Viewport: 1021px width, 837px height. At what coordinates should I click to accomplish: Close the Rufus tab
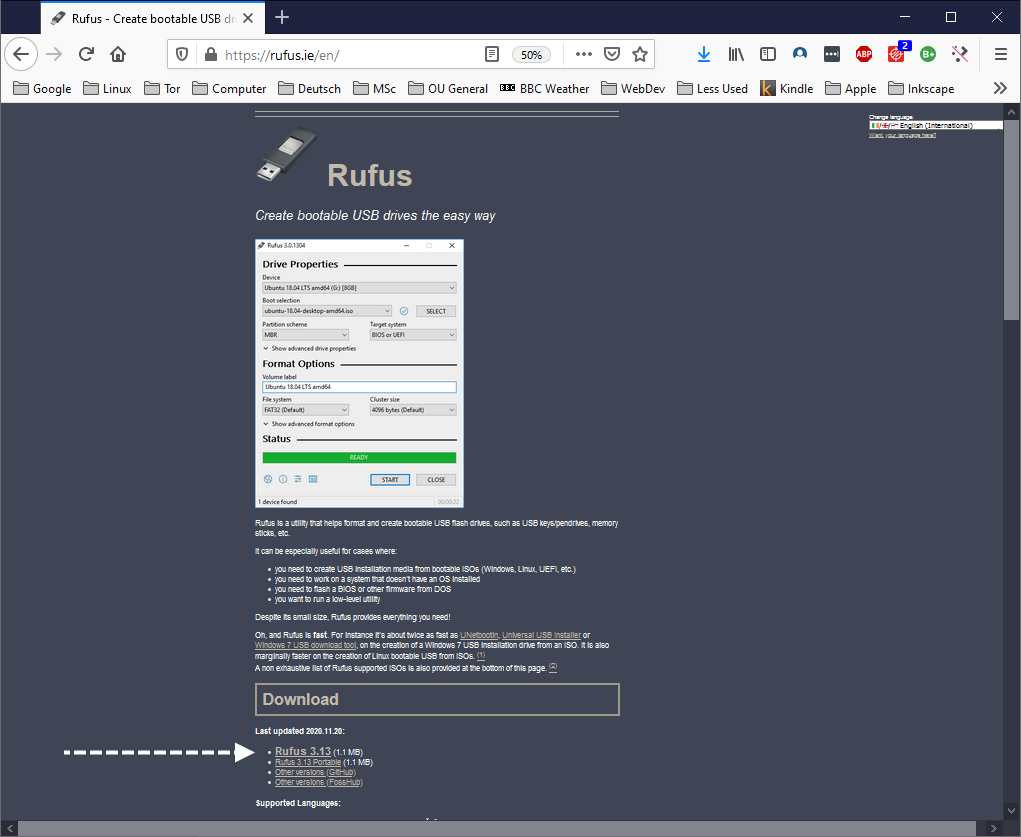[248, 18]
